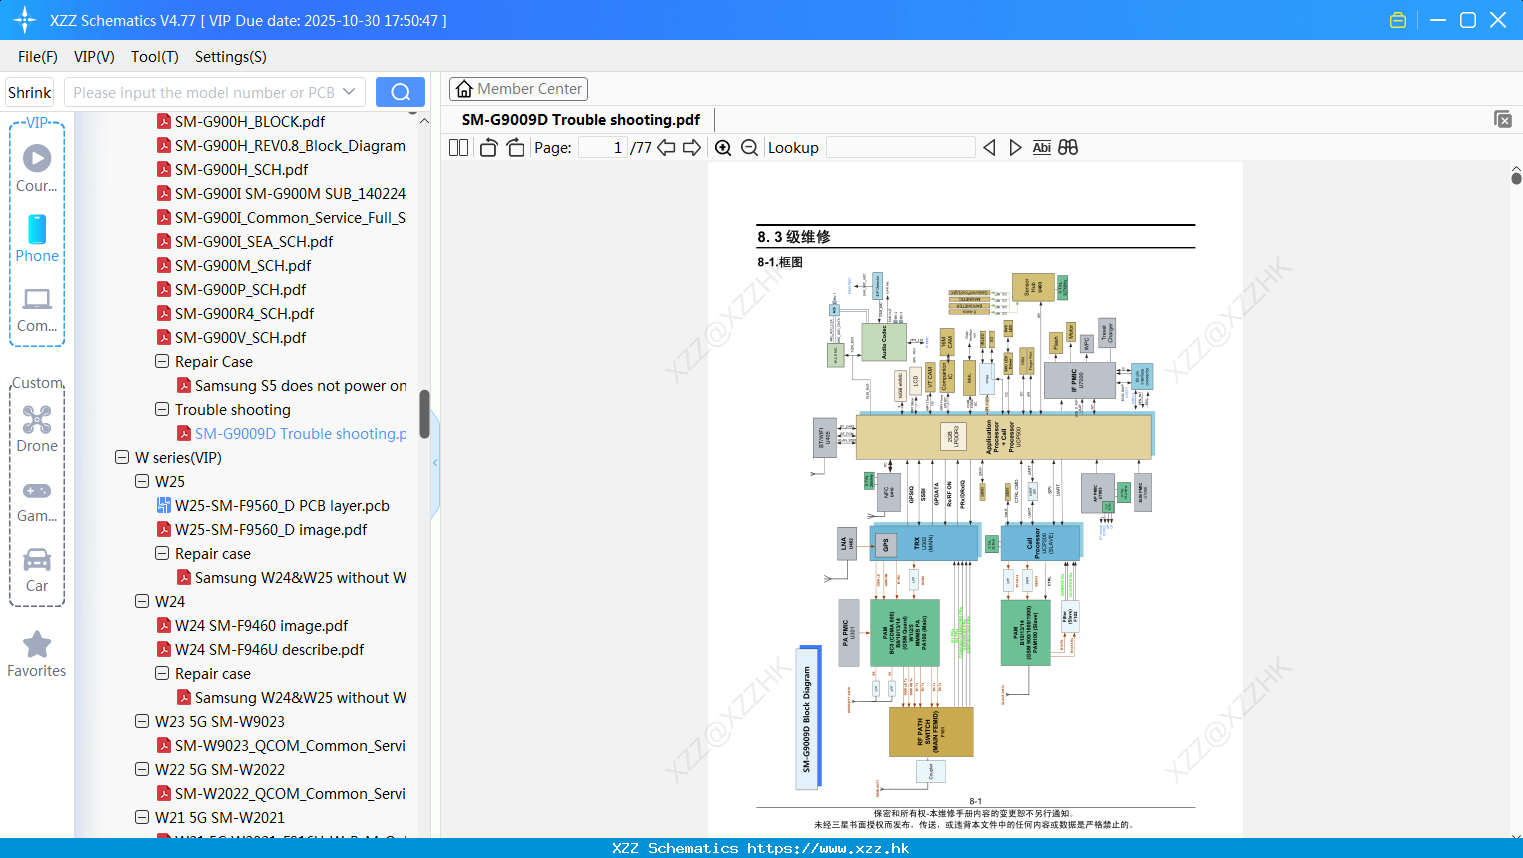Collapse the Trouble shooting folder
Screen dimensions: 1523x858
click(x=162, y=409)
